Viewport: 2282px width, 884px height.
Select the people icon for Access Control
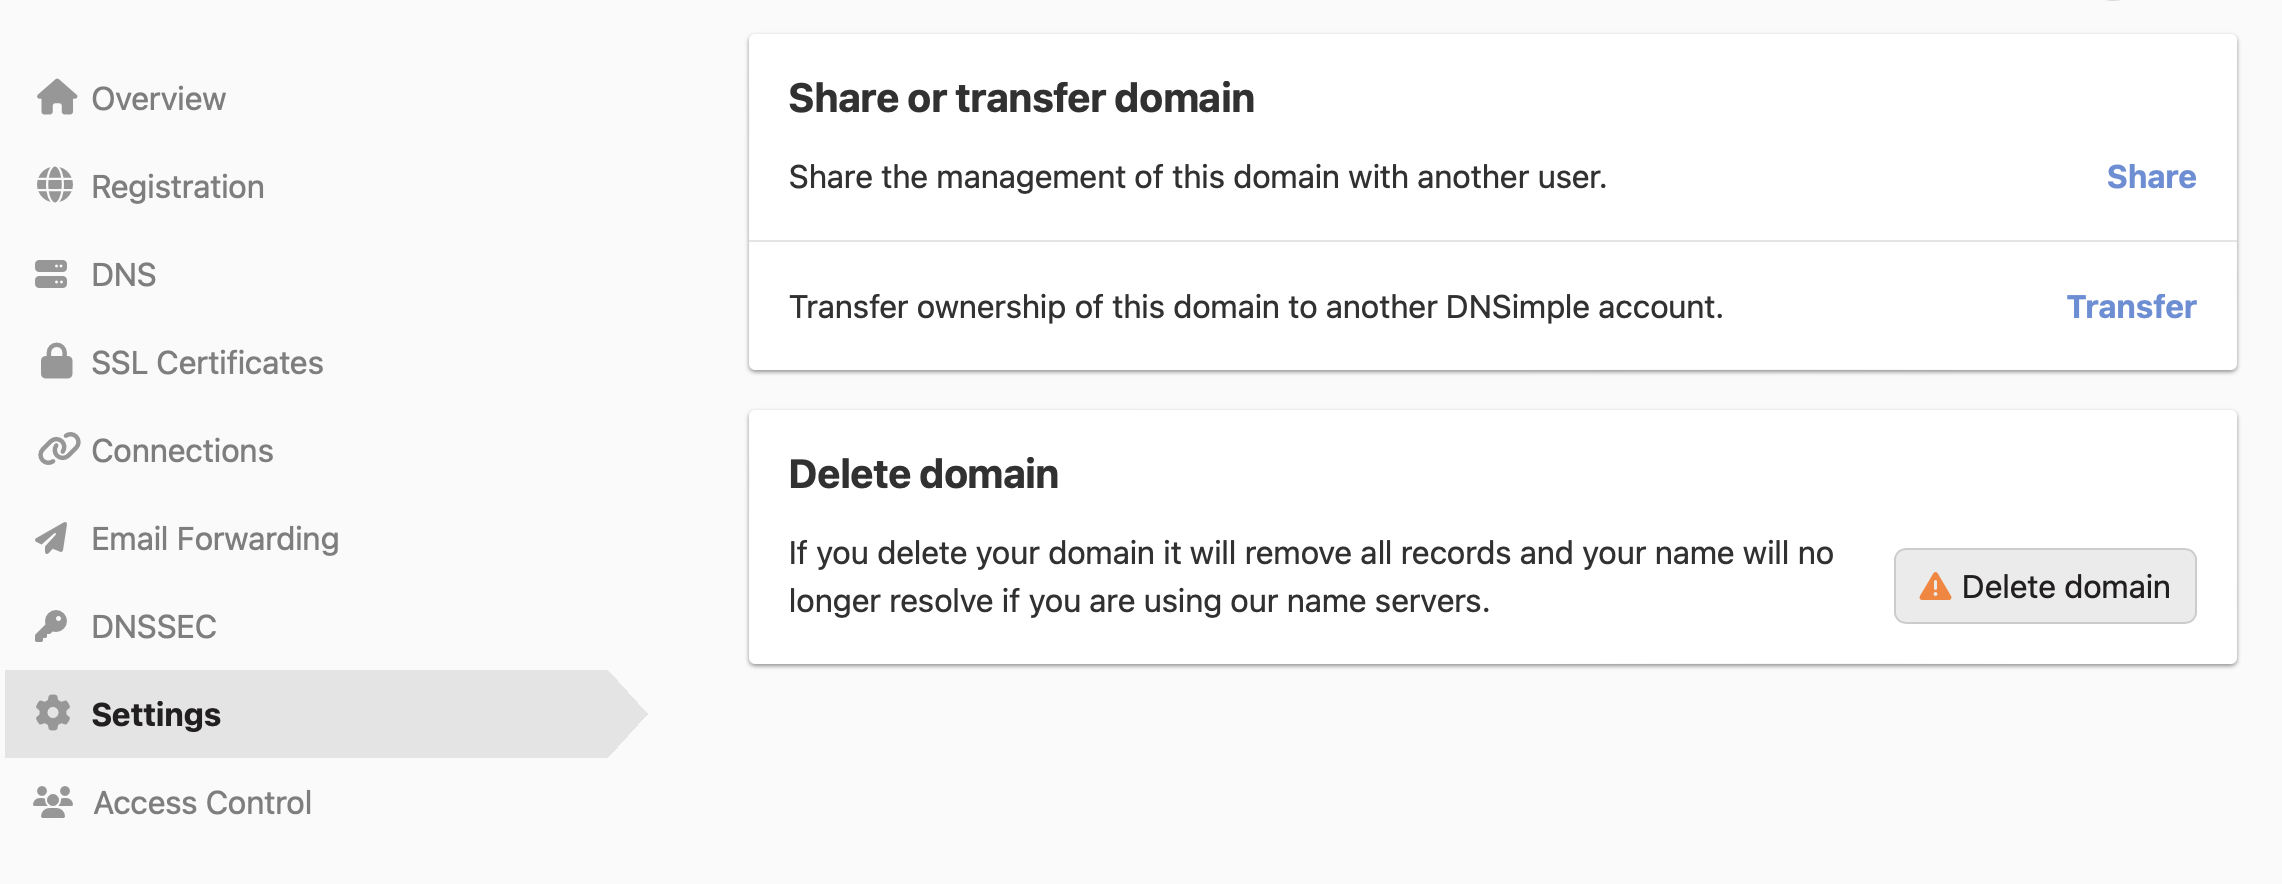point(57,801)
